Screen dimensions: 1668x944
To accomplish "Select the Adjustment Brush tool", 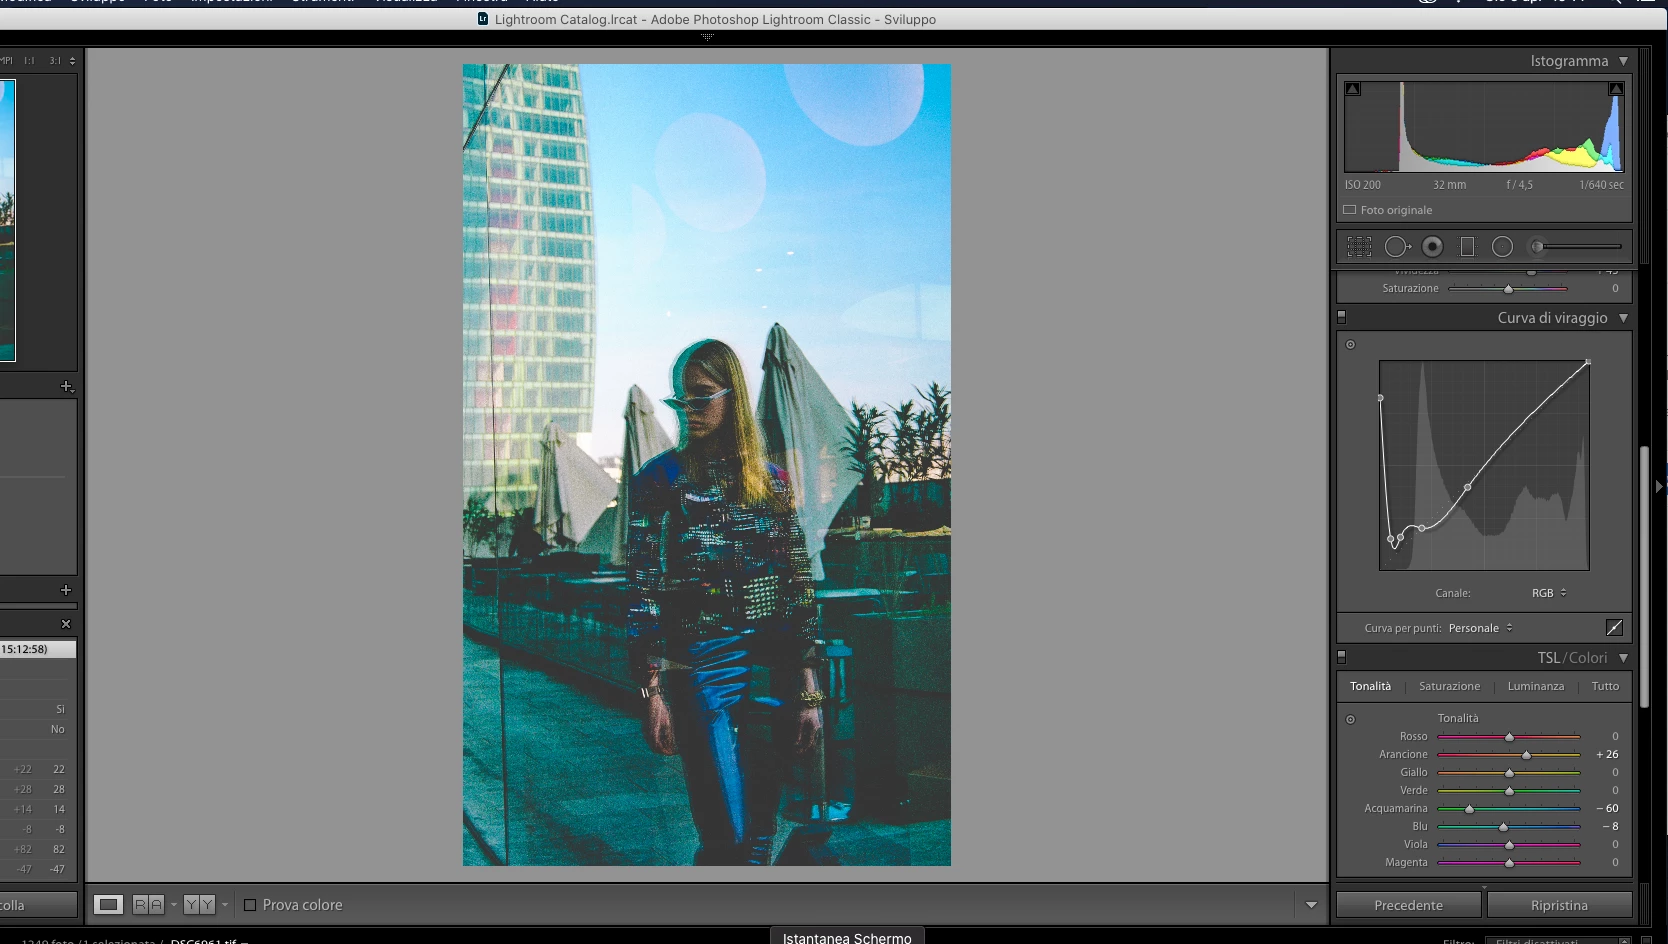I will click(1576, 246).
